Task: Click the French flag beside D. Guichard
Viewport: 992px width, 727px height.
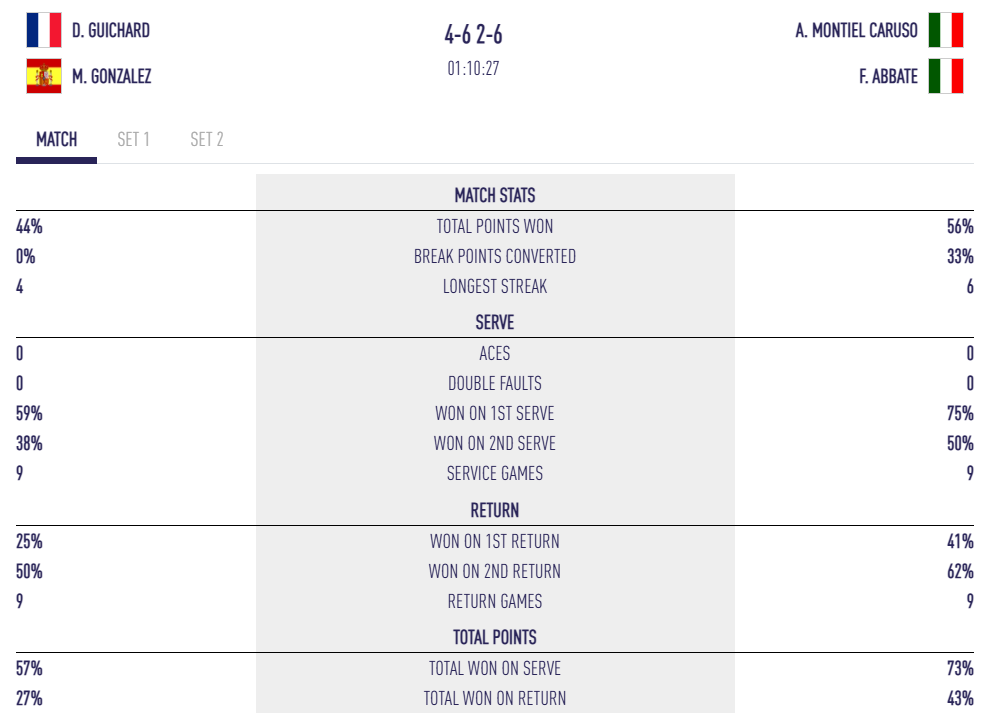Action: click(44, 30)
